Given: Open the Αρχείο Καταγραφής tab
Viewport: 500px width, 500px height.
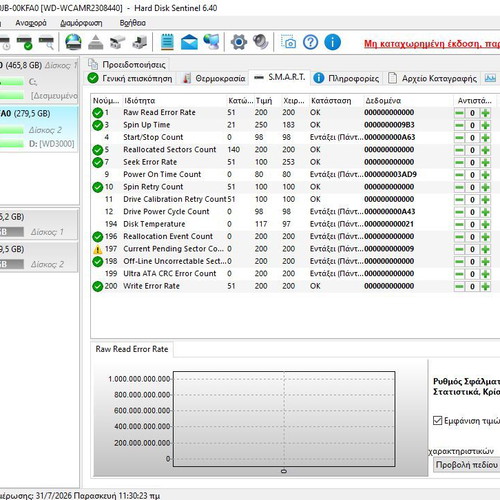Looking at the screenshot, I should (433, 78).
